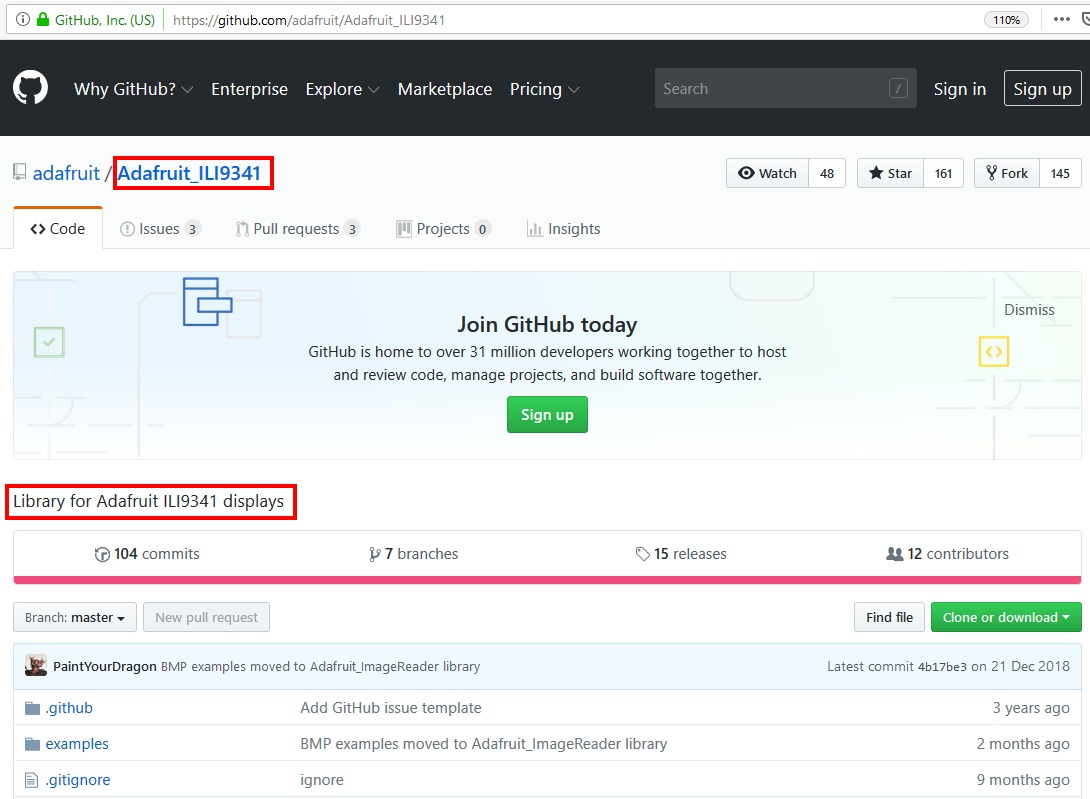This screenshot has height=799, width=1090.
Task: Click the language color bar under stats
Action: [547, 580]
